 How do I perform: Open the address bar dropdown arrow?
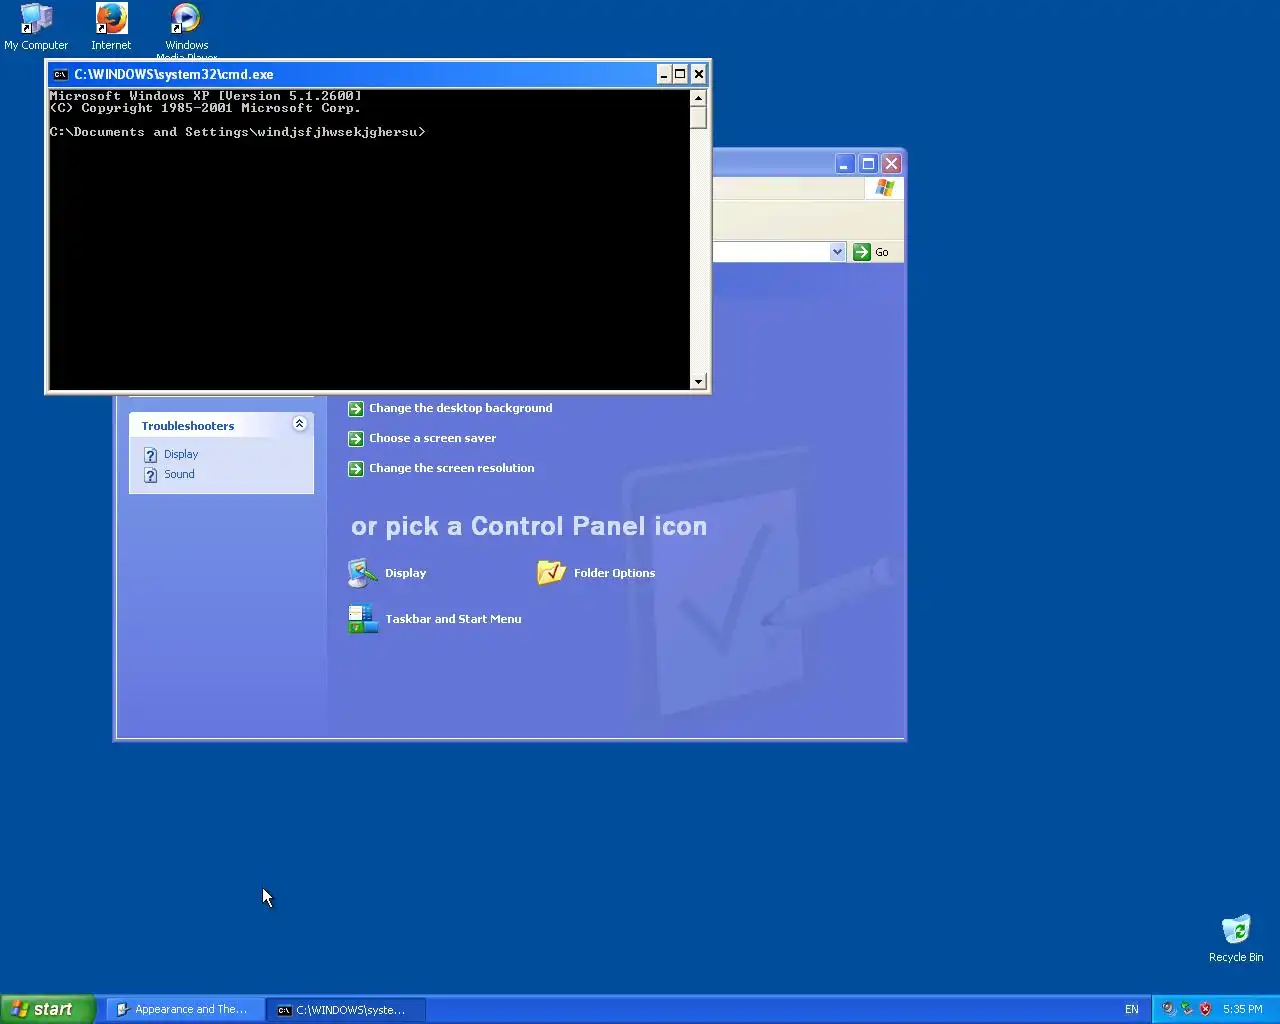coord(838,252)
